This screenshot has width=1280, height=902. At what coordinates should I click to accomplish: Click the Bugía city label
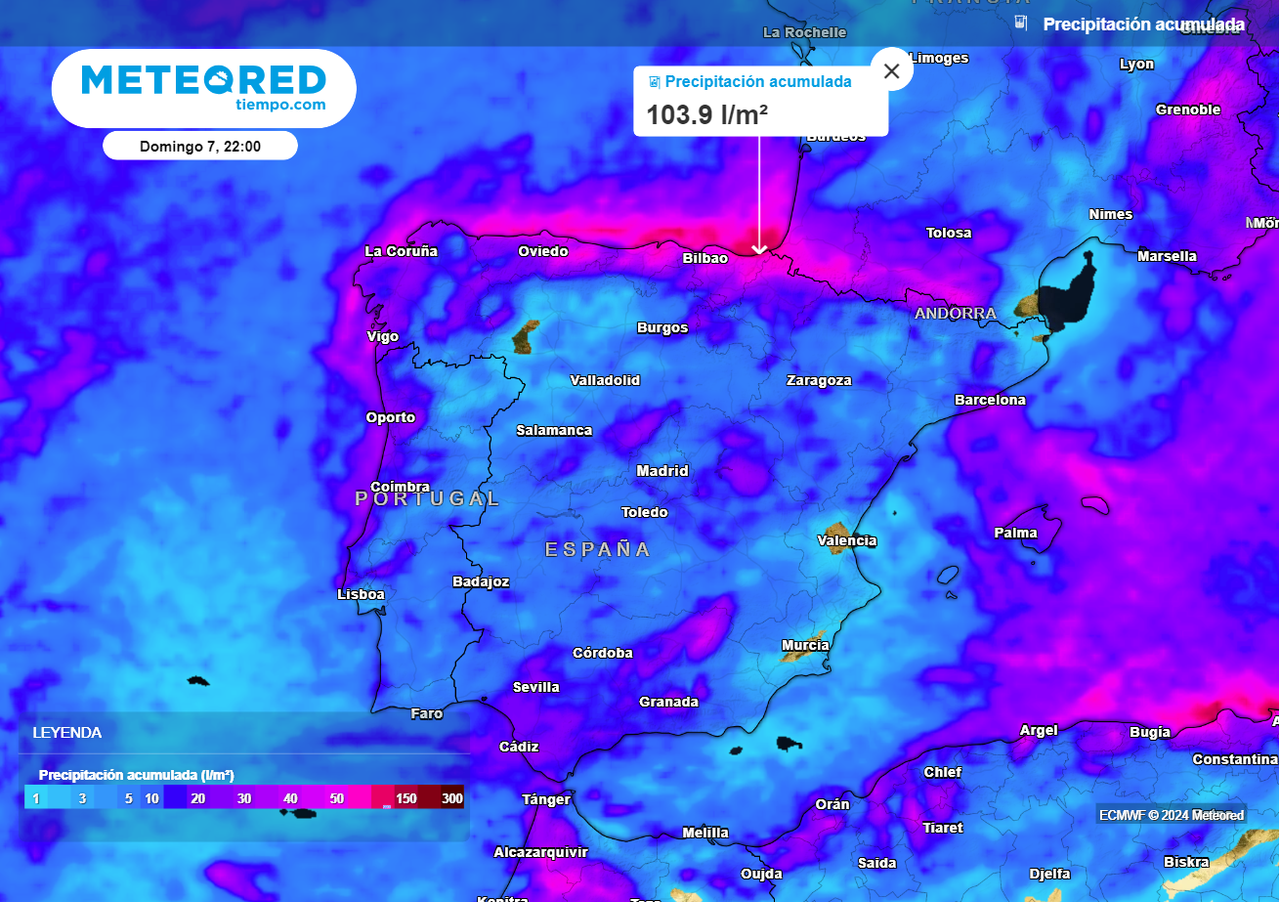(x=1149, y=732)
